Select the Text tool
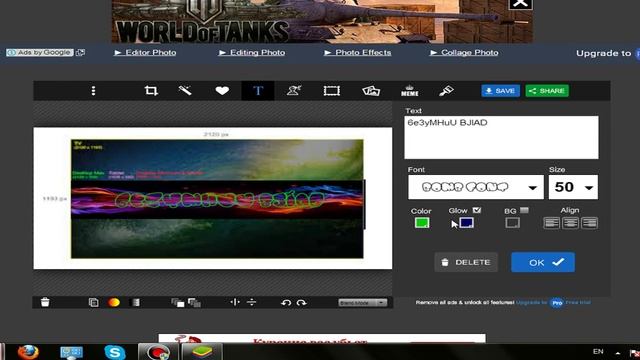The image size is (640, 360). tap(258, 91)
